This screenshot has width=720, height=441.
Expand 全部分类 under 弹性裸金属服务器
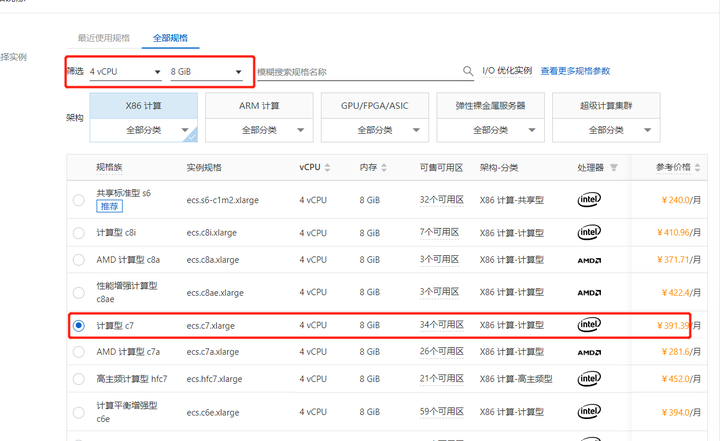(491, 130)
